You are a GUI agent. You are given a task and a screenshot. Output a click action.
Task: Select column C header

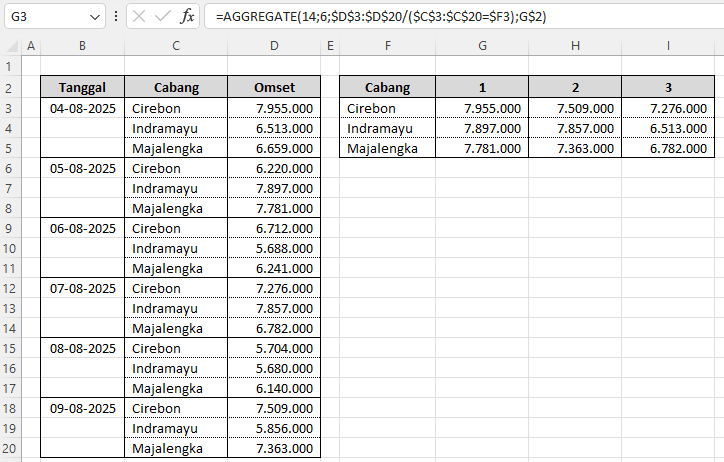176,46
